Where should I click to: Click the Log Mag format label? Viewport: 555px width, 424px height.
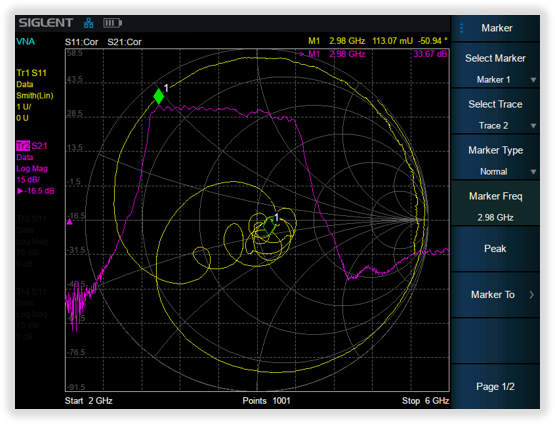click(32, 168)
